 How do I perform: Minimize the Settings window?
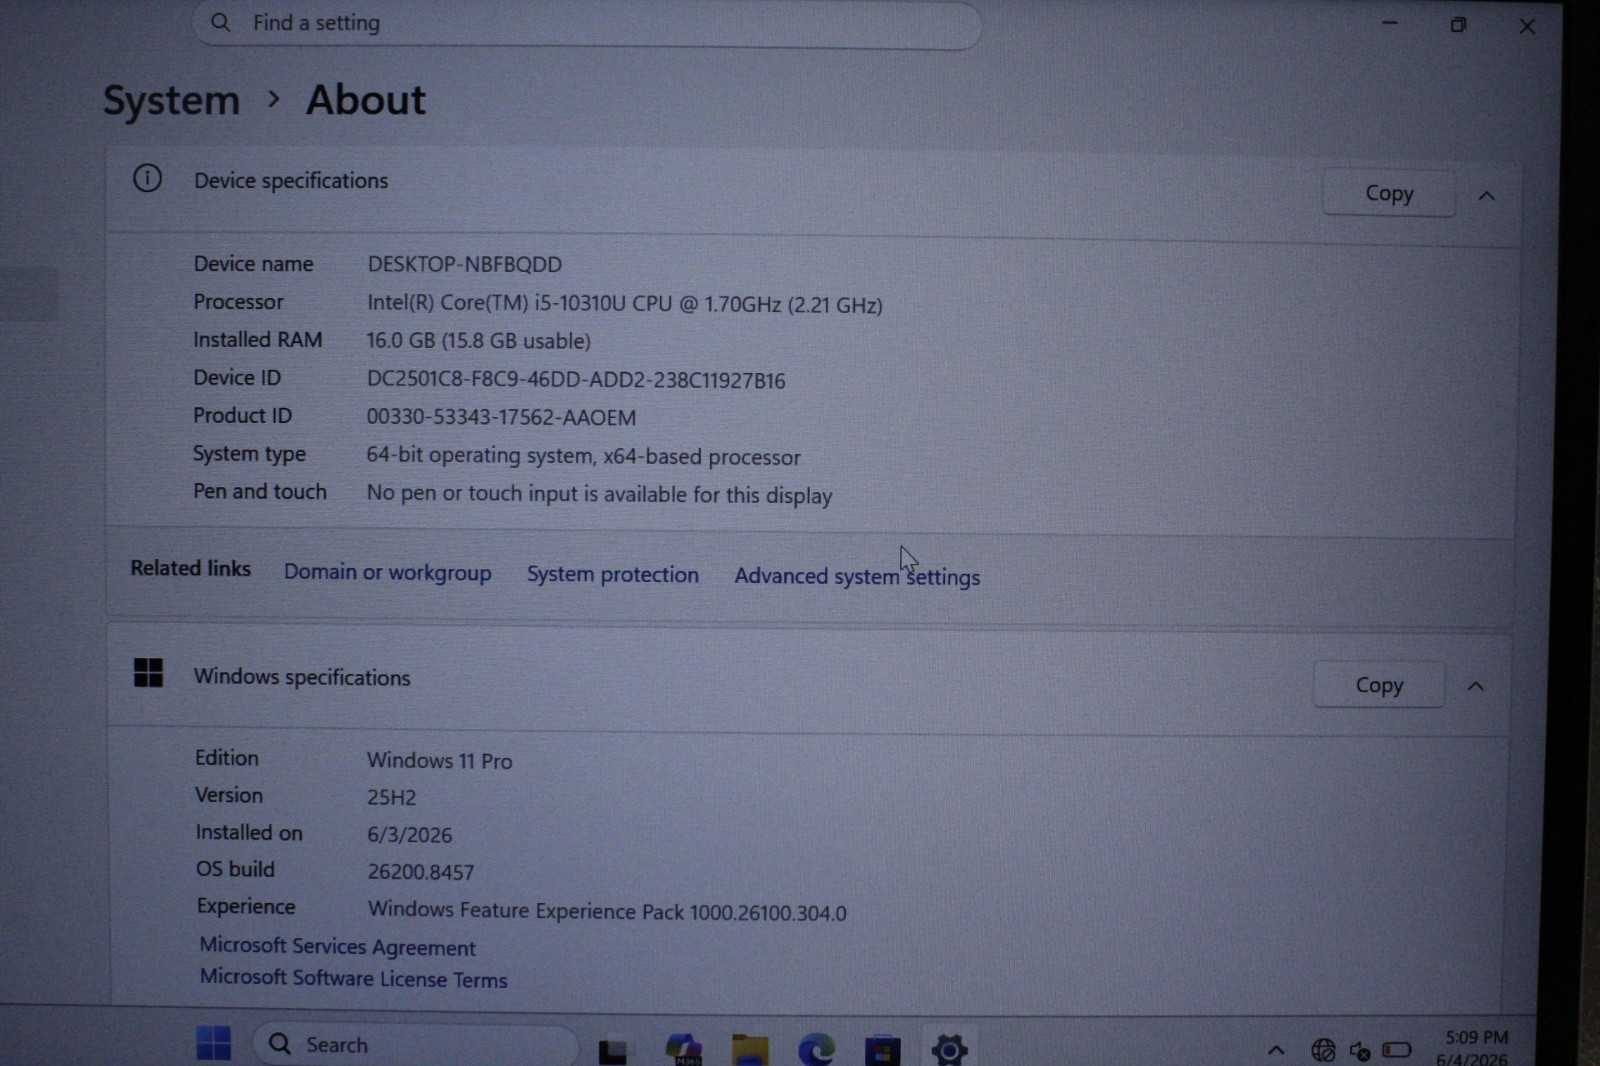[1390, 23]
